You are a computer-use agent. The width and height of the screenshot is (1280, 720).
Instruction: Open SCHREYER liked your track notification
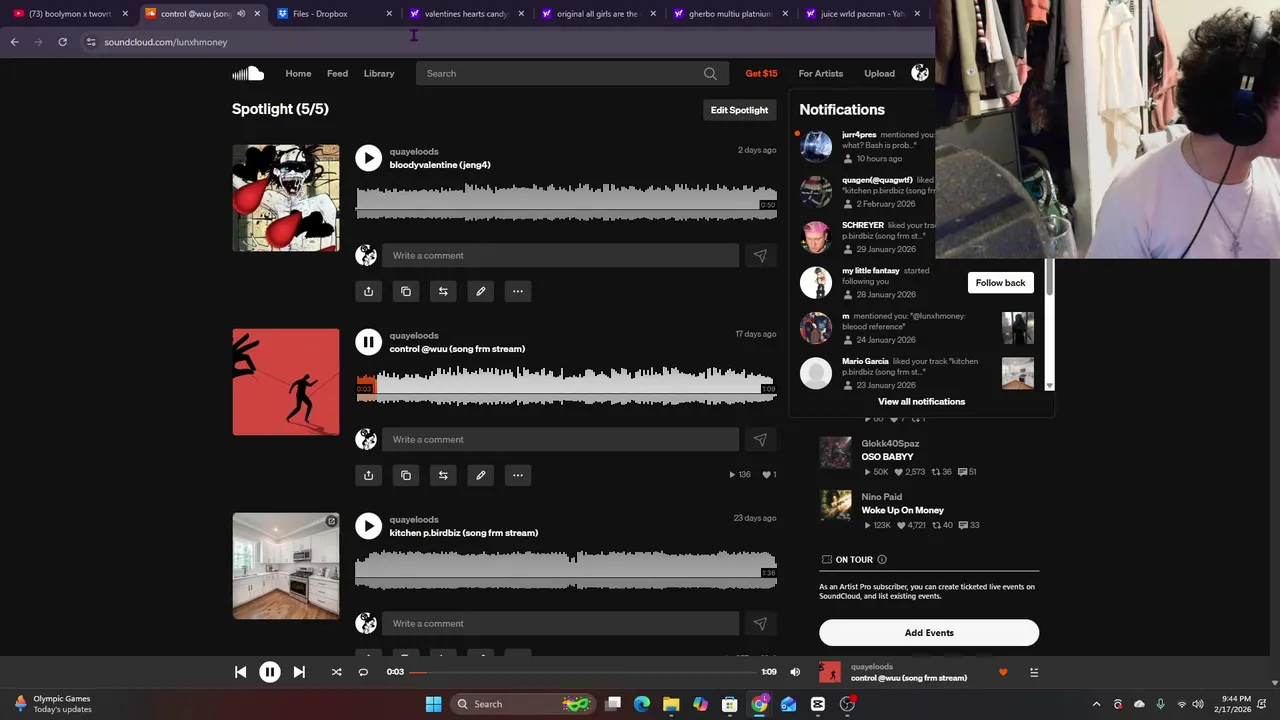(866, 237)
